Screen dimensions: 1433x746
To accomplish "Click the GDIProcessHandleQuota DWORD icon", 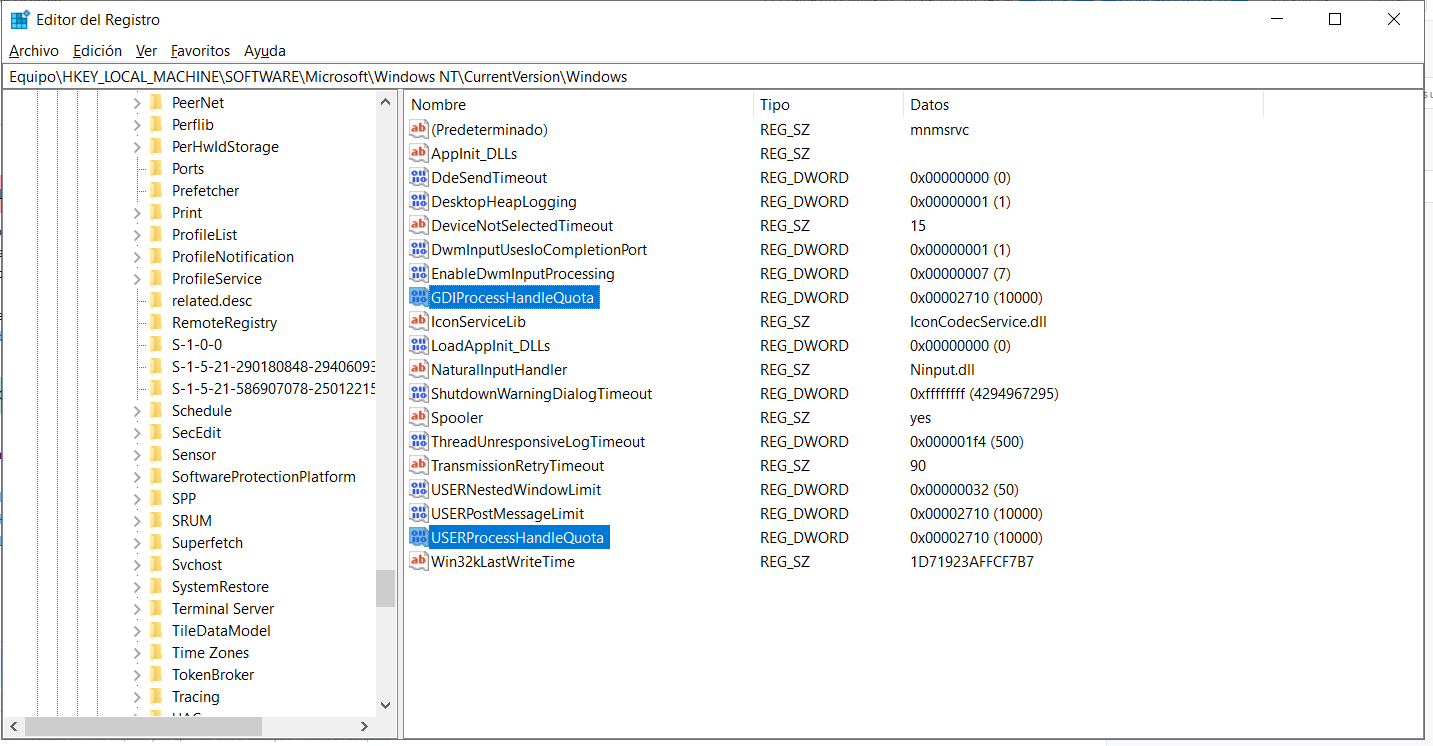I will (419, 297).
